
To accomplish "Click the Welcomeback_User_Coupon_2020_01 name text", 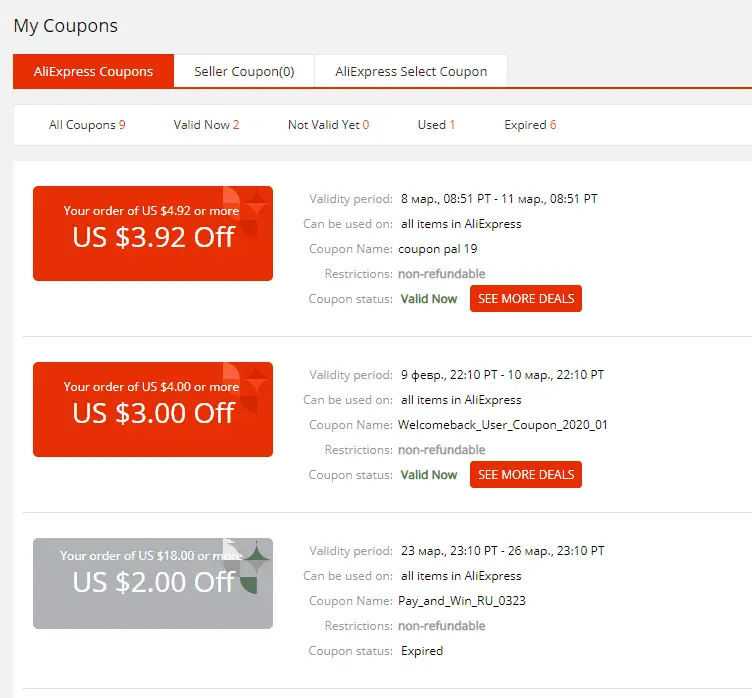I will tap(503, 425).
